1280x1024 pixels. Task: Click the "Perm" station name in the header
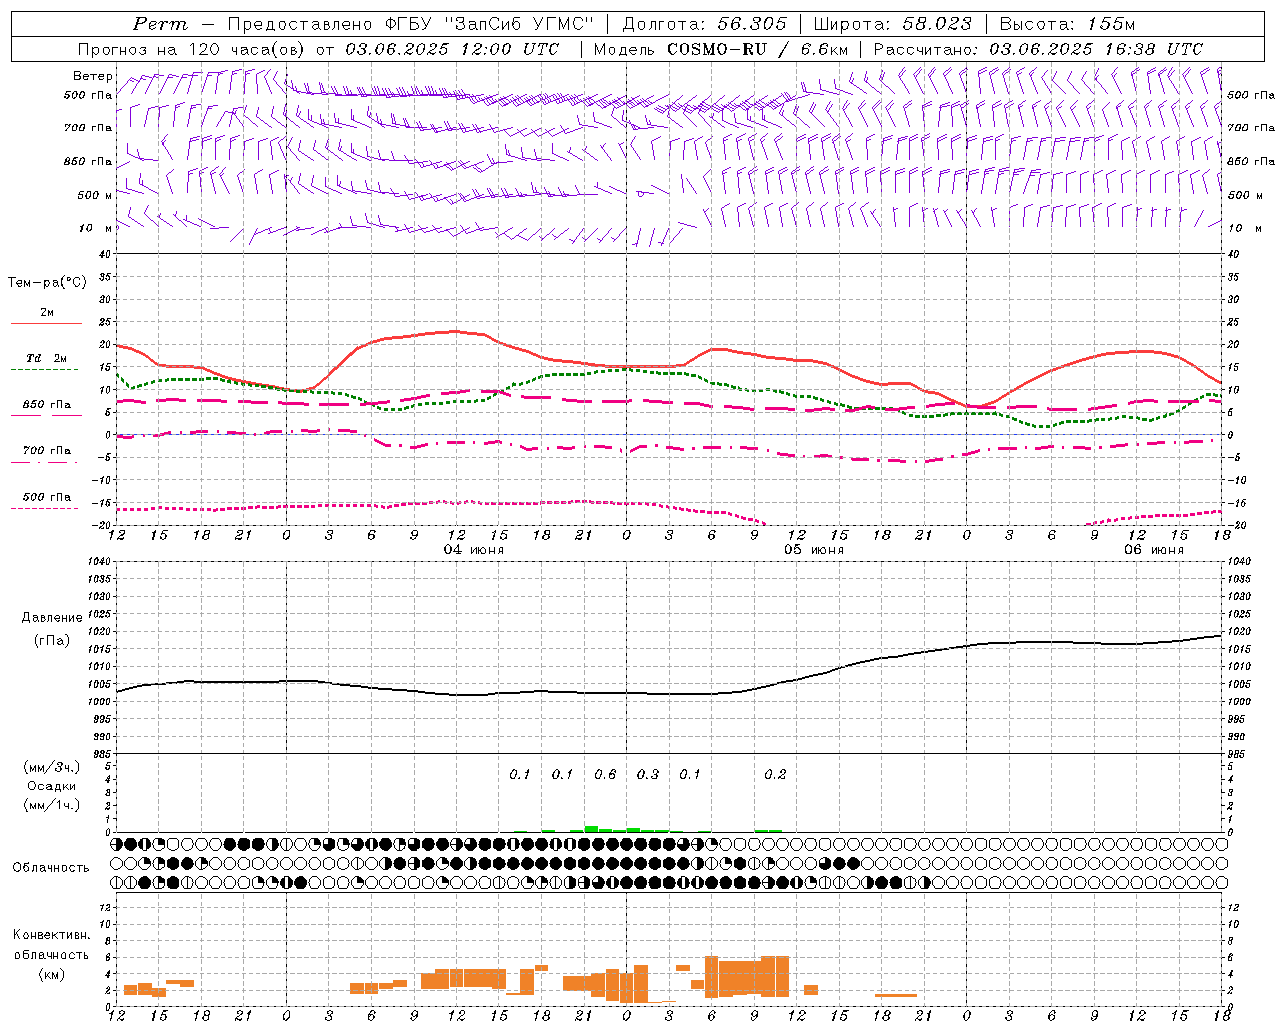160,24
